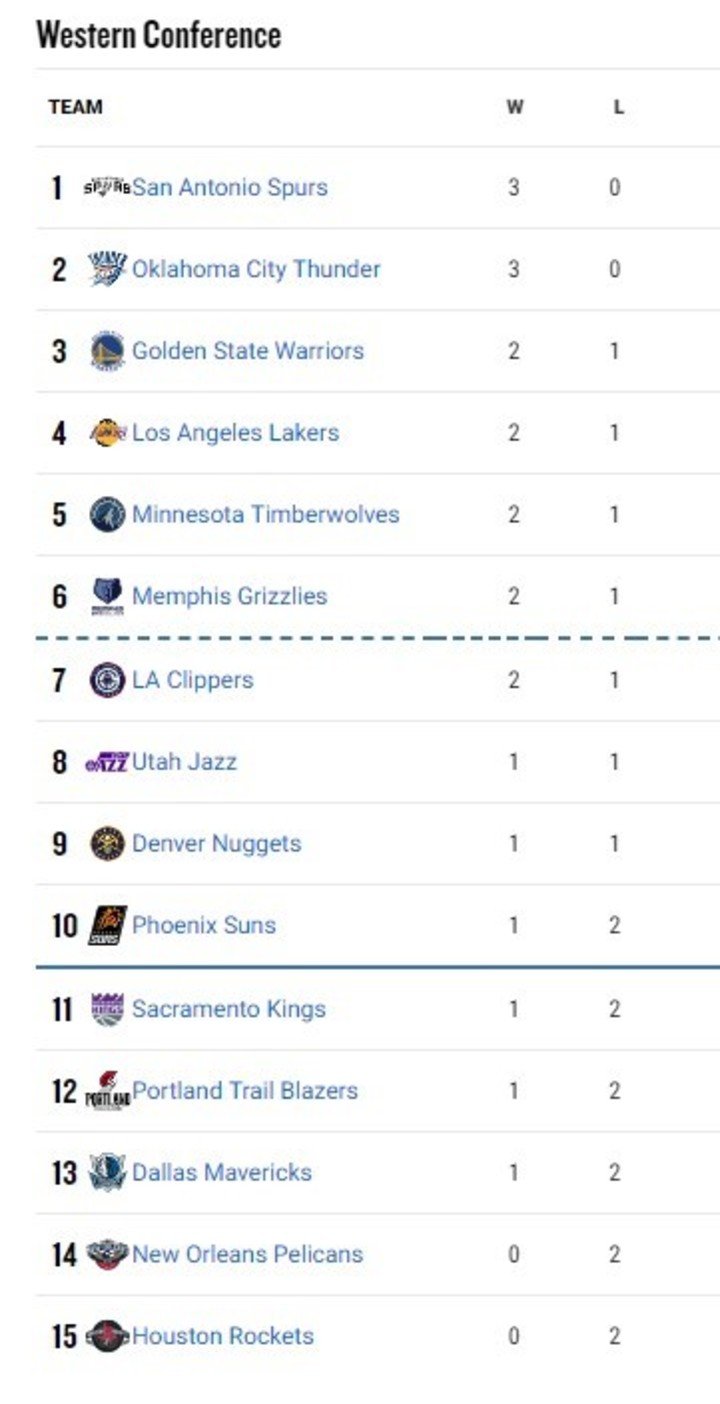720x1404 pixels.
Task: Select the Golden State Warriors name link
Action: point(248,351)
